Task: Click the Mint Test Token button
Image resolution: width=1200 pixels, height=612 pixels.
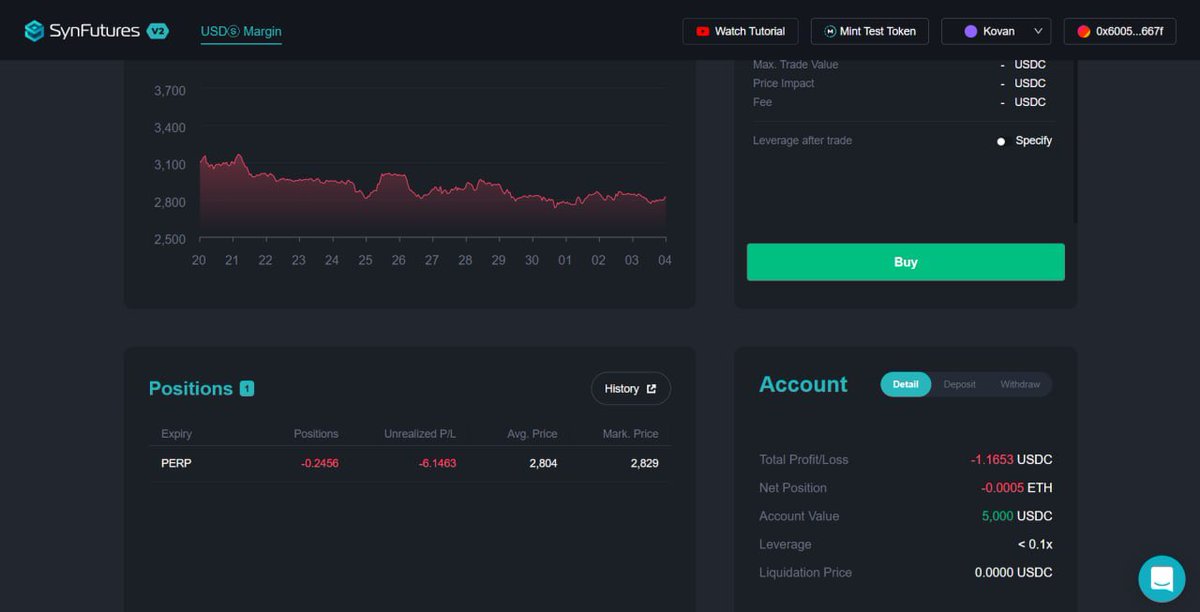Action: [870, 31]
